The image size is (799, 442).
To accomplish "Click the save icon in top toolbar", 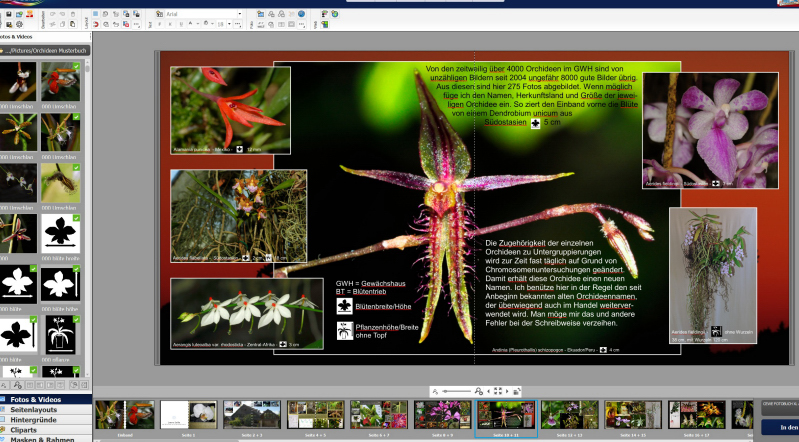I will click(9, 13).
